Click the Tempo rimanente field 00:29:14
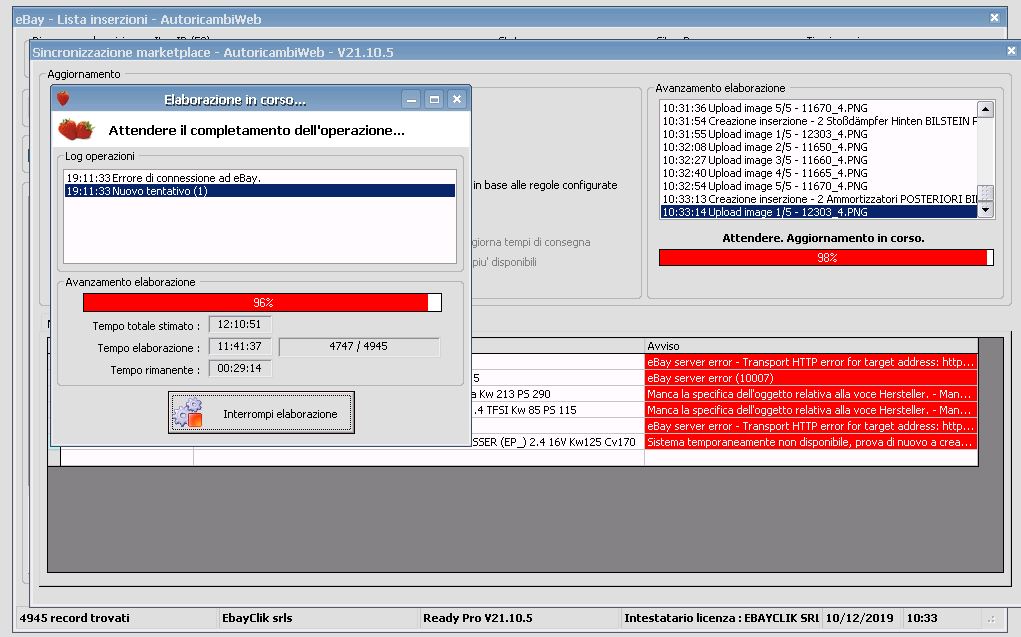1021x637 pixels. click(x=240, y=368)
